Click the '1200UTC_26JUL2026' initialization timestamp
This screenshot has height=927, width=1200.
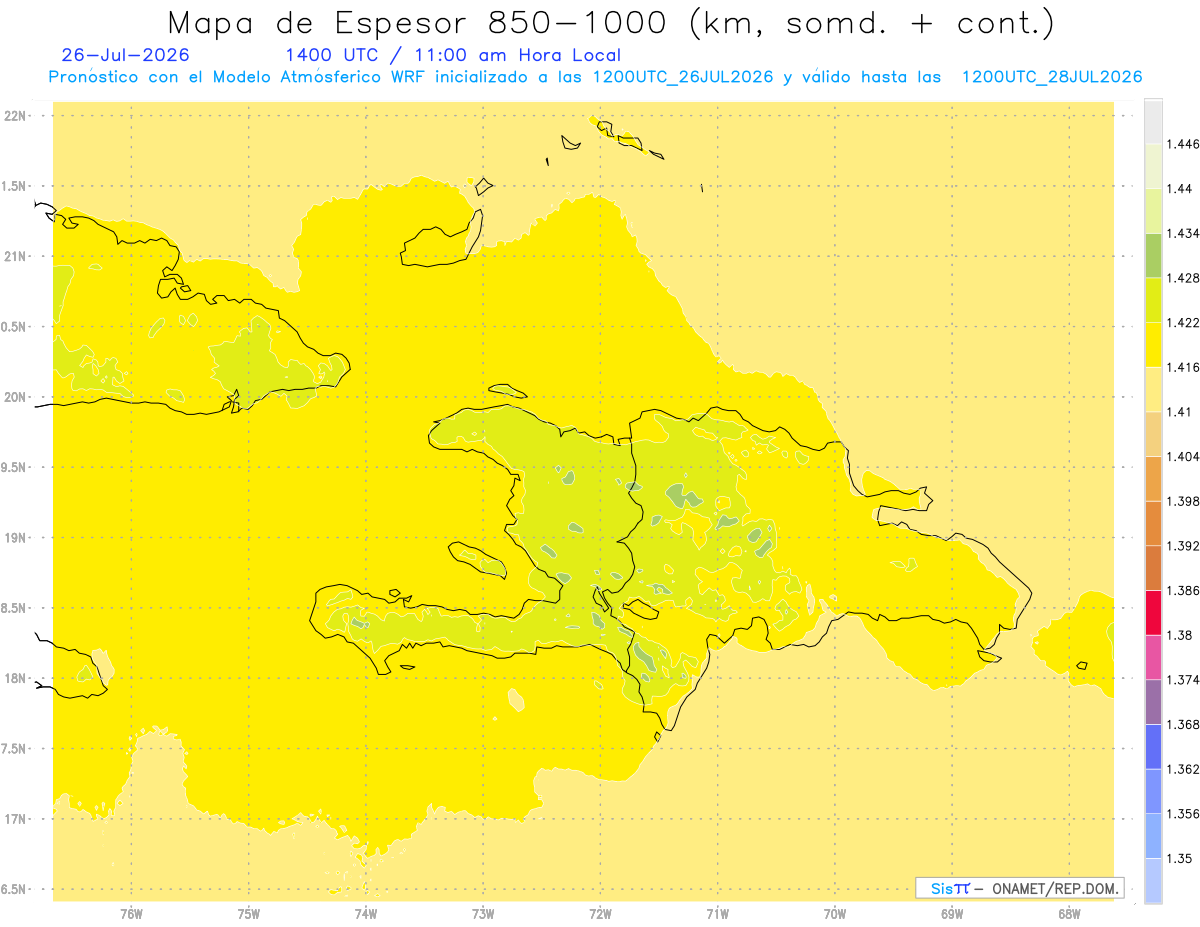click(x=683, y=77)
